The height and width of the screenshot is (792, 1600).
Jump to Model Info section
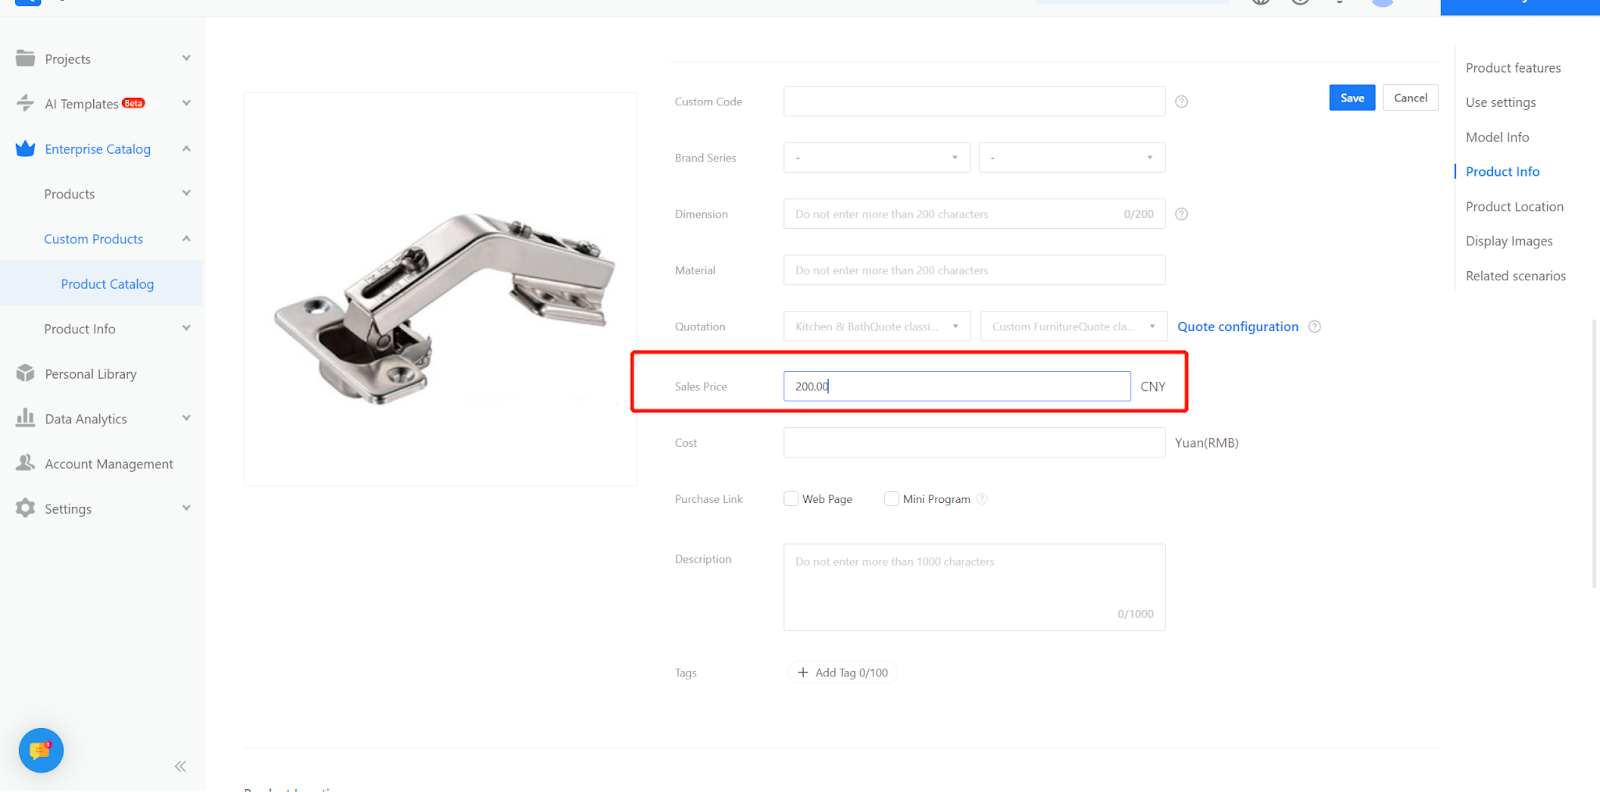pos(1497,137)
